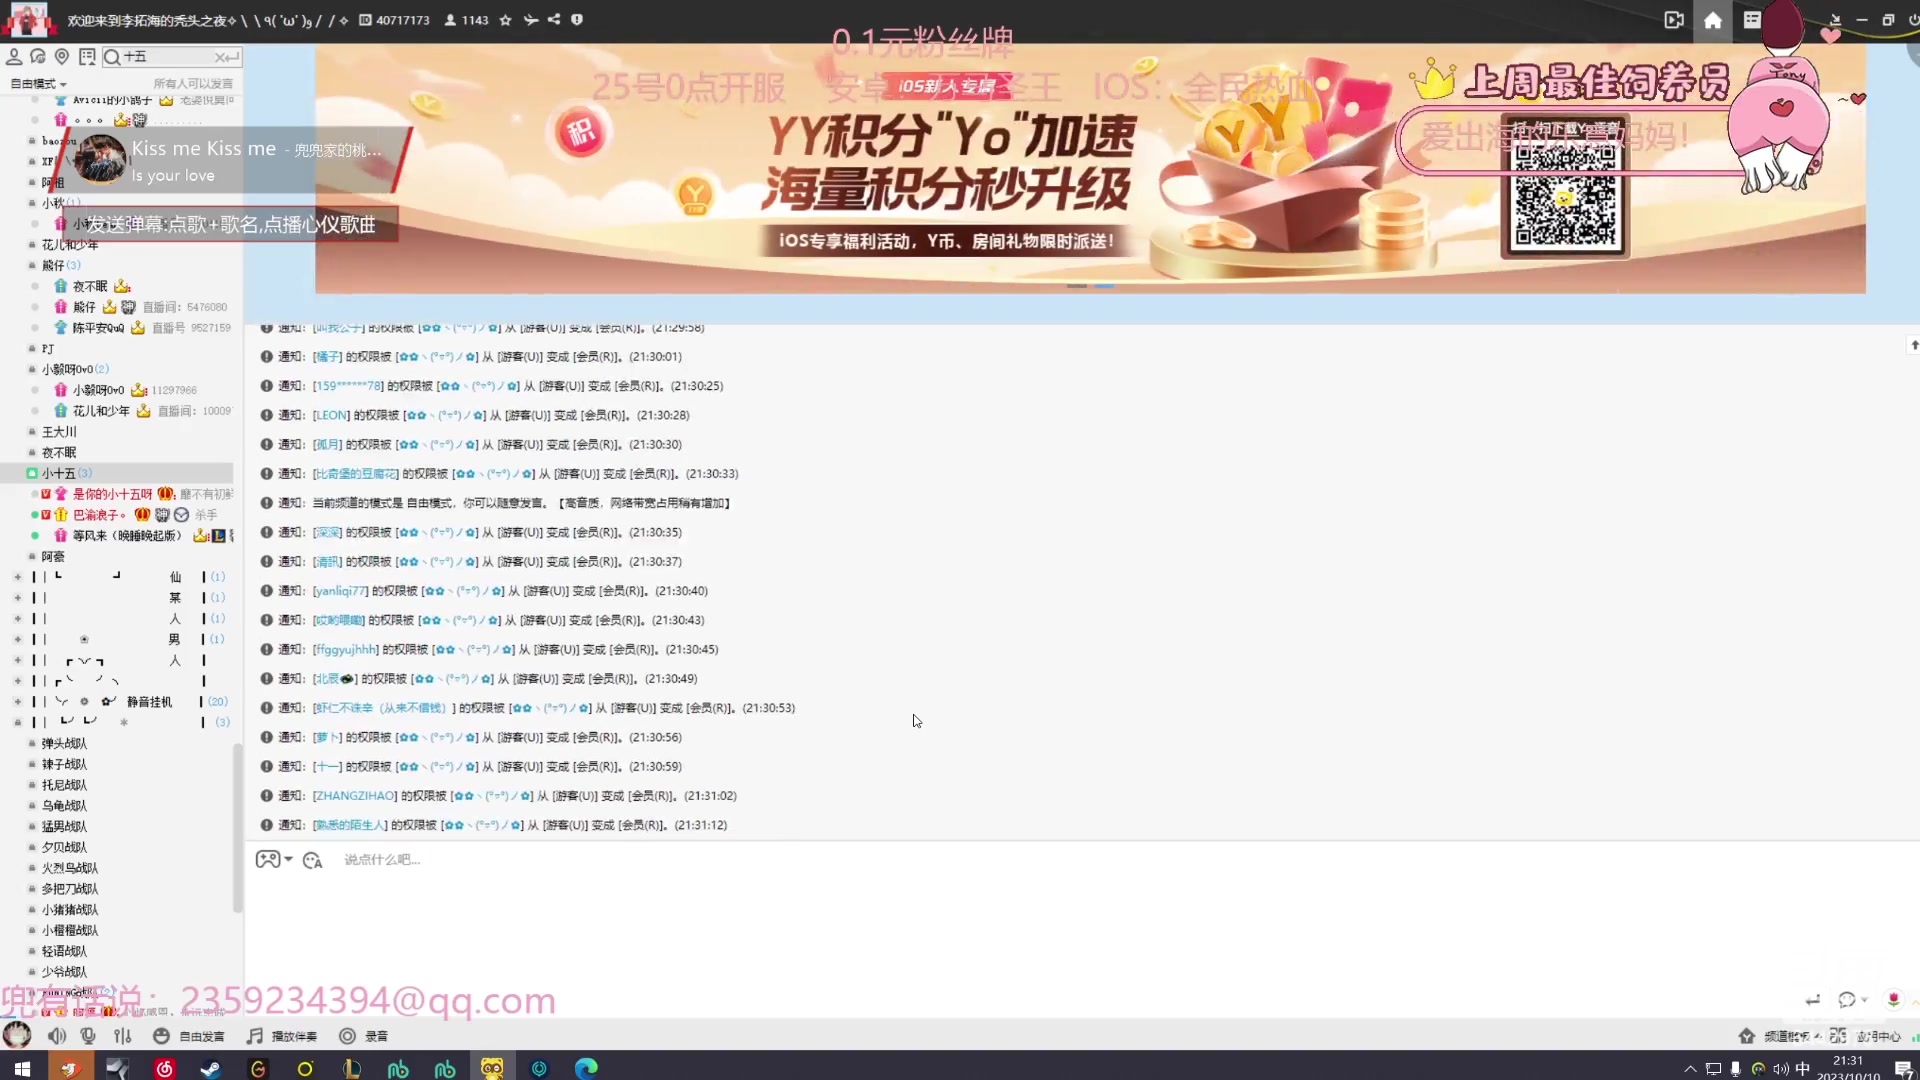Click the YY积分 promotional banner

coord(1090,168)
